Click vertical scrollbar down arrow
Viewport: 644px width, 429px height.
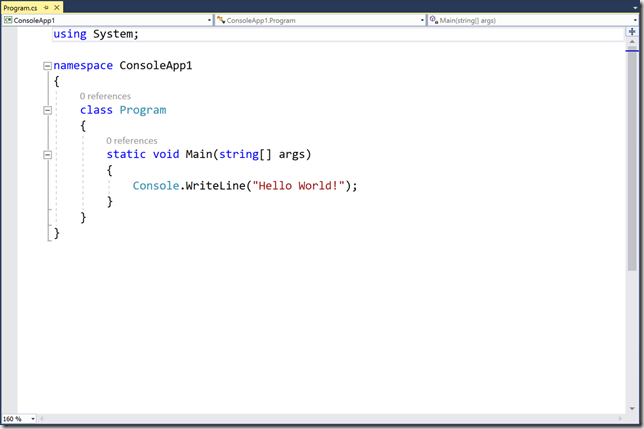(x=632, y=408)
